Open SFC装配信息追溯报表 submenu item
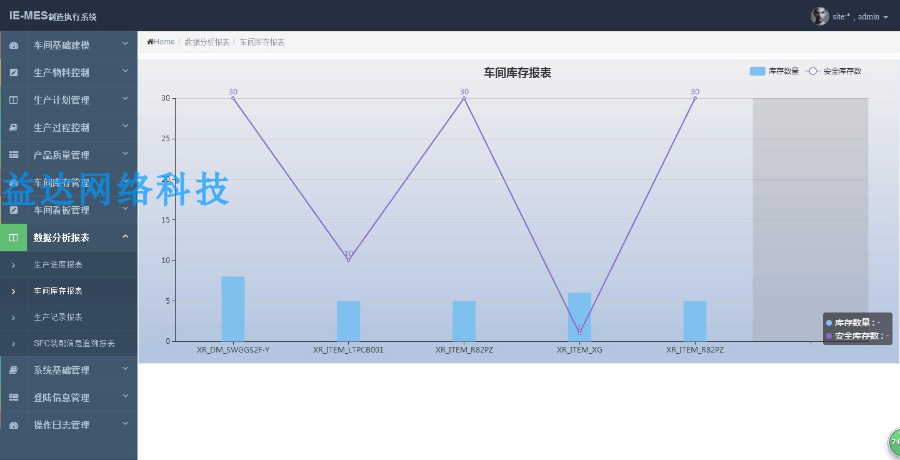 (74, 343)
